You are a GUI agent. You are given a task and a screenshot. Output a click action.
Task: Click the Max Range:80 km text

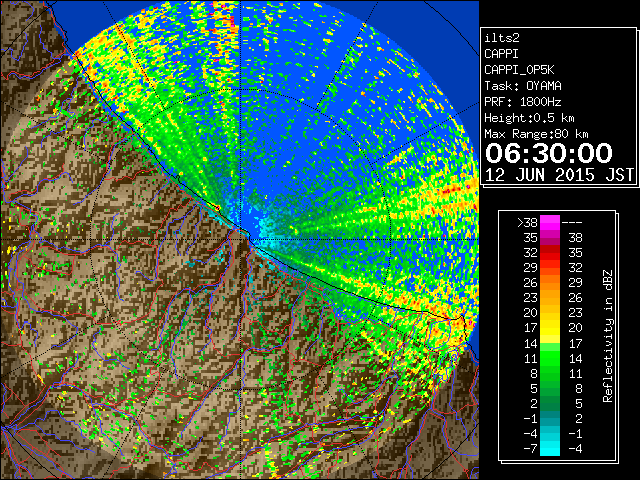pos(536,134)
